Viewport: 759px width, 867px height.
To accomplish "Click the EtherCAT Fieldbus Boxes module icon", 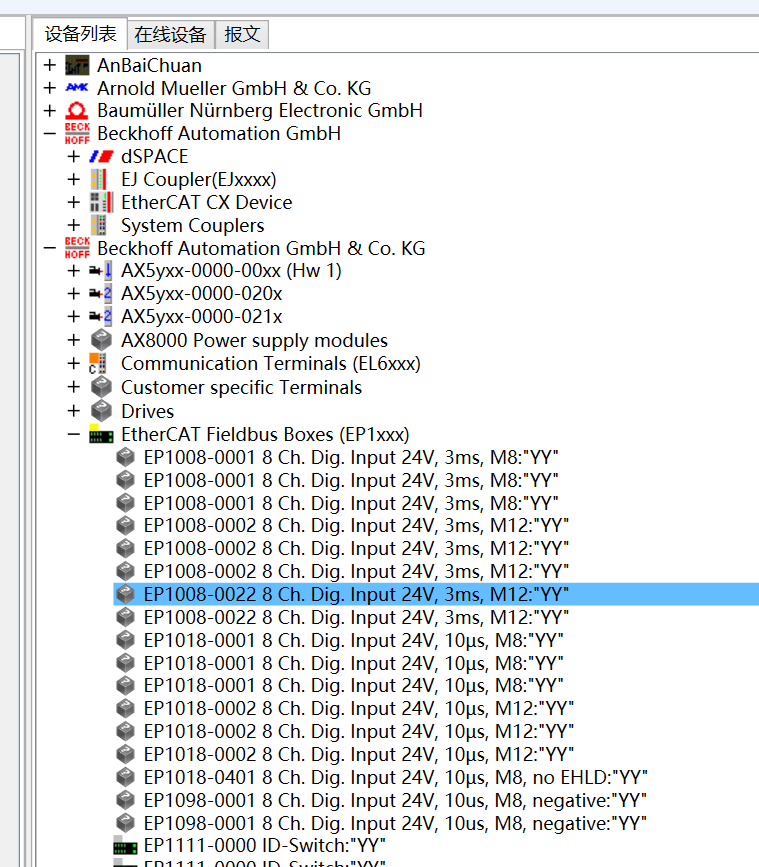I will (101, 435).
